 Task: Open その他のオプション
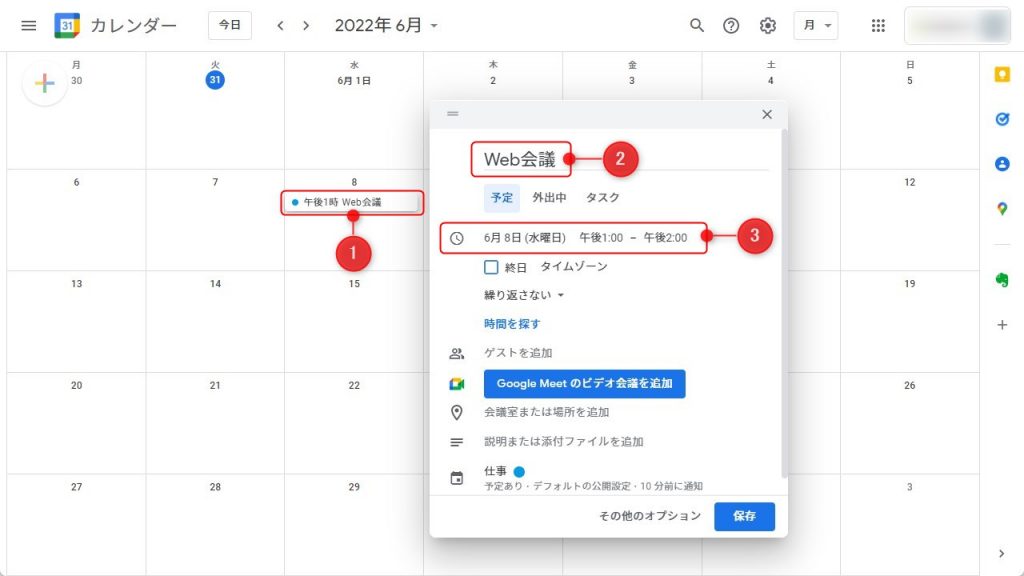(650, 516)
